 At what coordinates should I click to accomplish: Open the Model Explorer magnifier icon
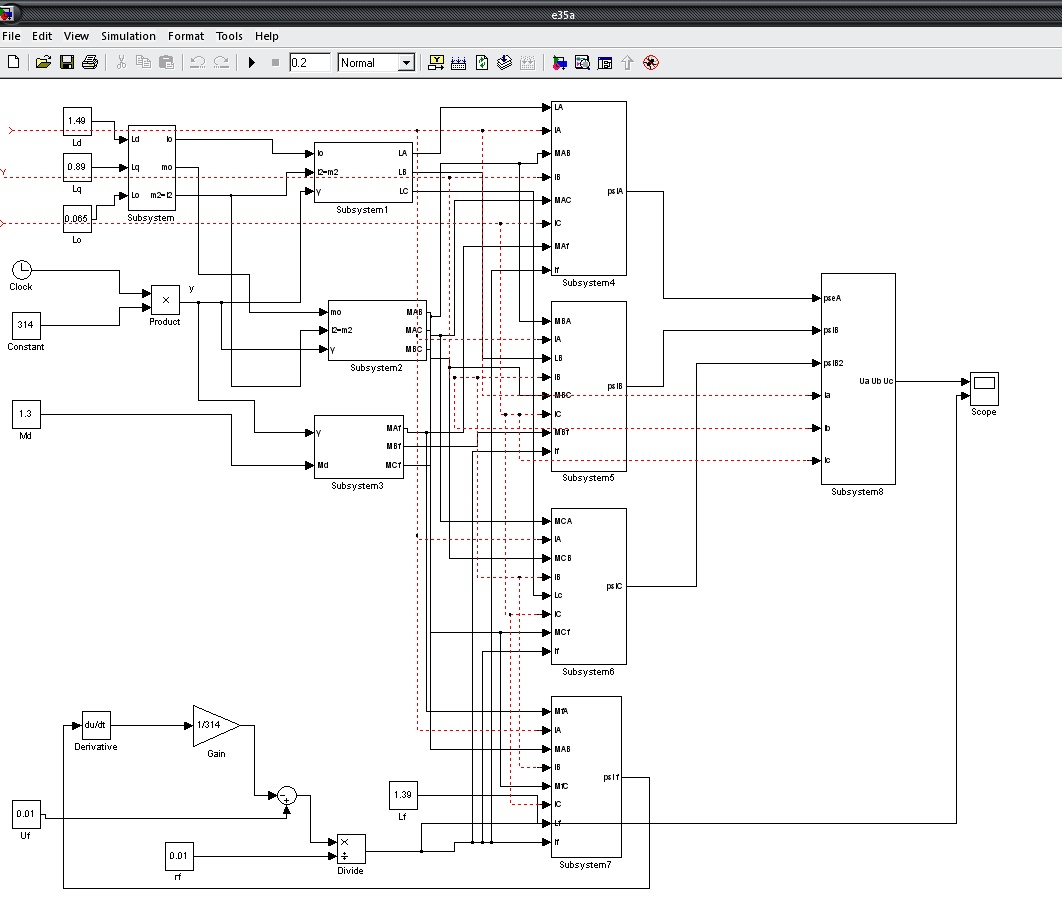582,62
